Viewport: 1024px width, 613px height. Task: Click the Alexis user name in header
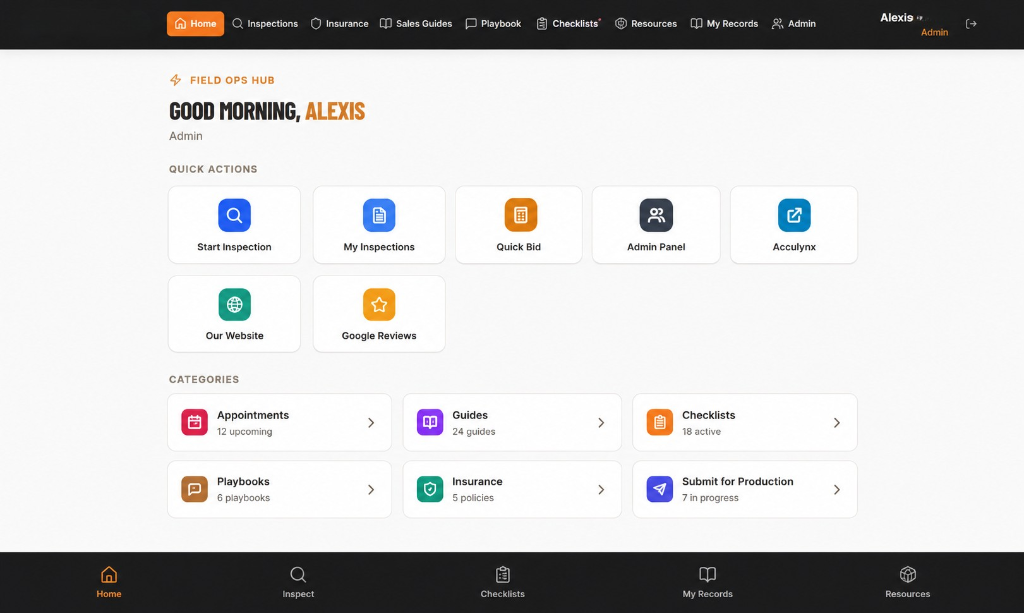pyautogui.click(x=896, y=18)
